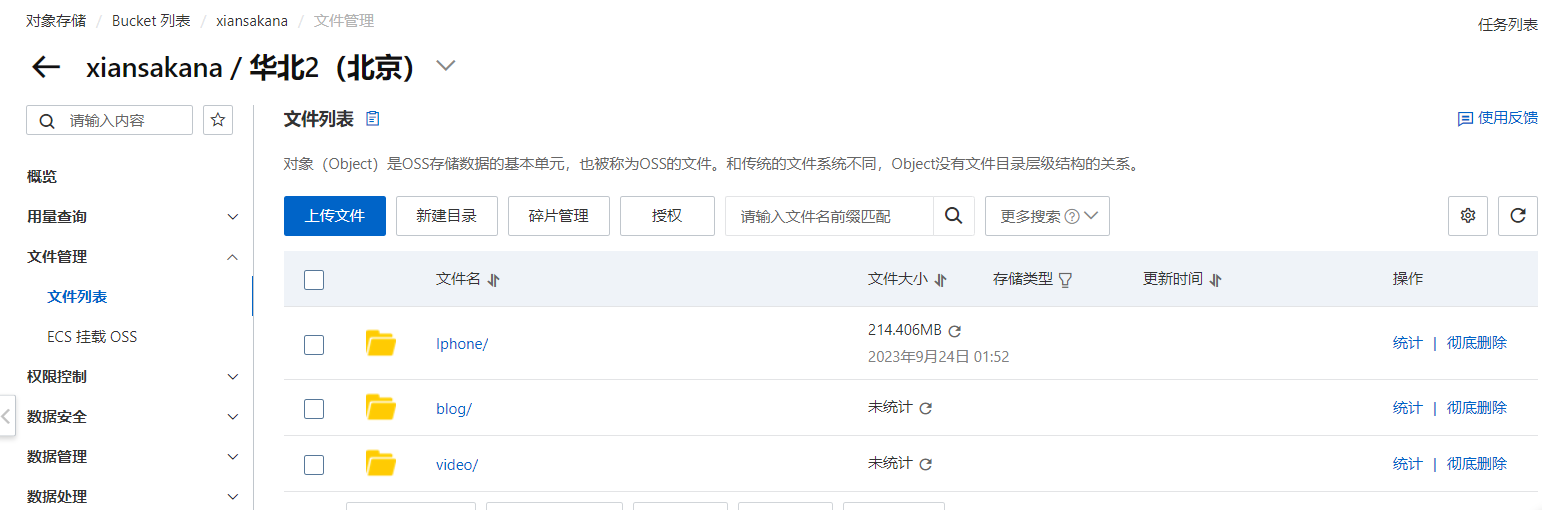The image size is (1542, 510).
Task: Click the magnifier icon in filename prefix search
Action: coord(954,216)
